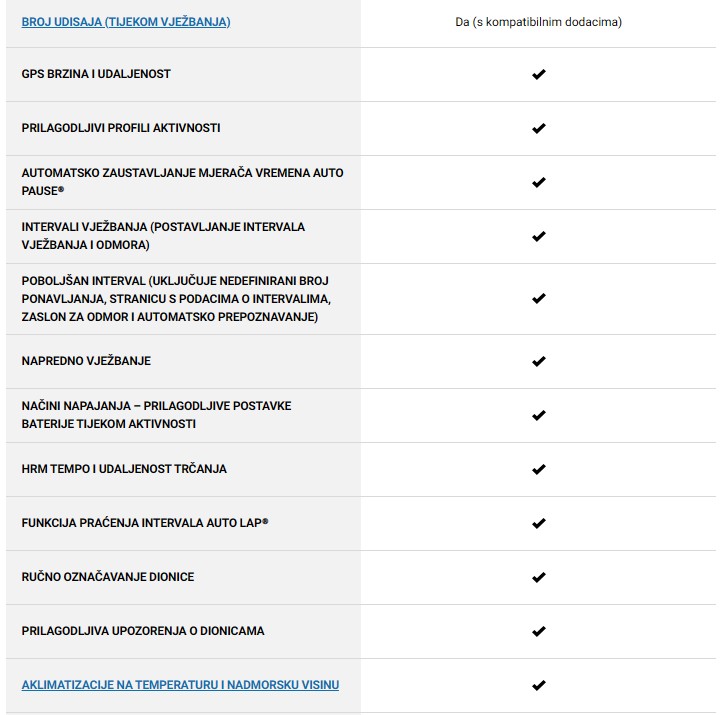Click the HRM TEMPO row checkmark

coord(539,469)
